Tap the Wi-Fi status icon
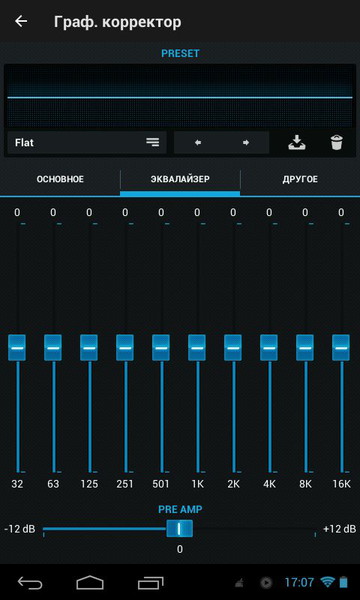360x600 pixels. pyautogui.click(x=327, y=583)
